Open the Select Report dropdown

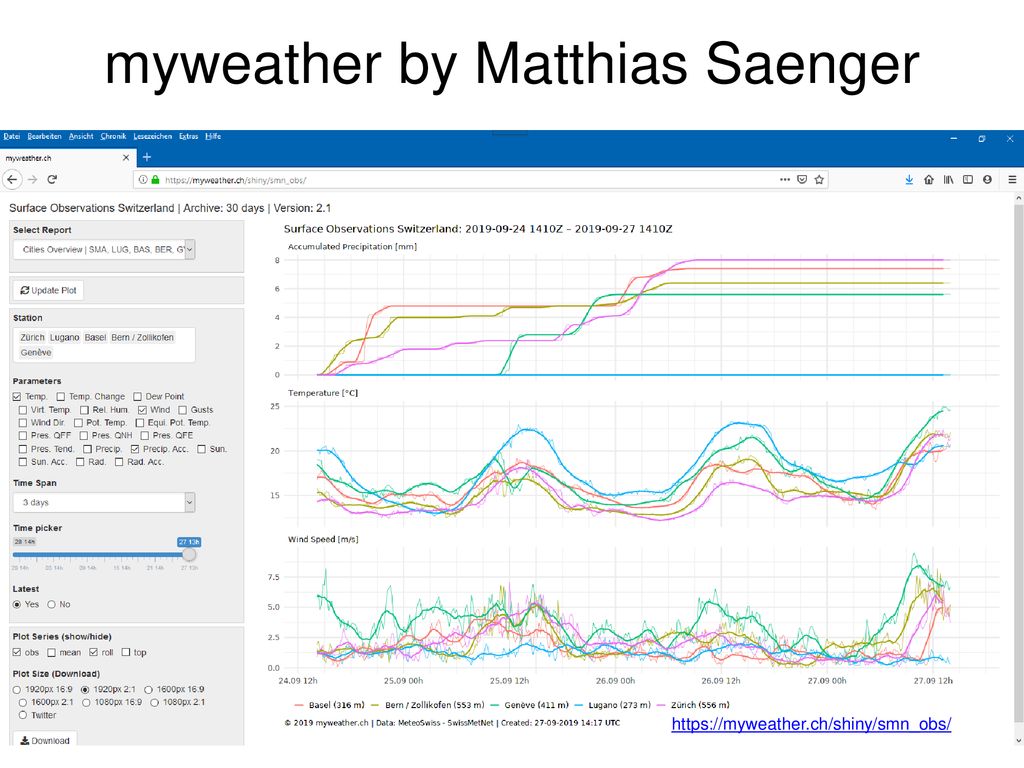coord(104,249)
